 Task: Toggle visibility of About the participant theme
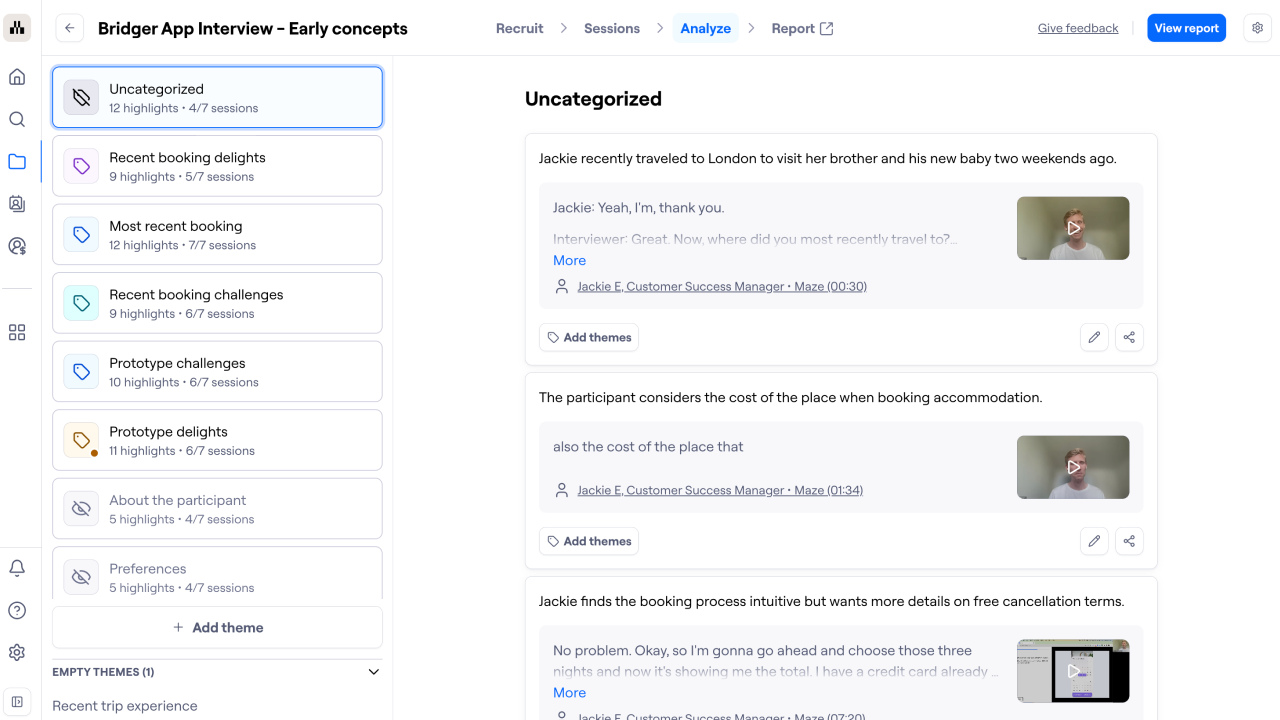pyautogui.click(x=82, y=509)
